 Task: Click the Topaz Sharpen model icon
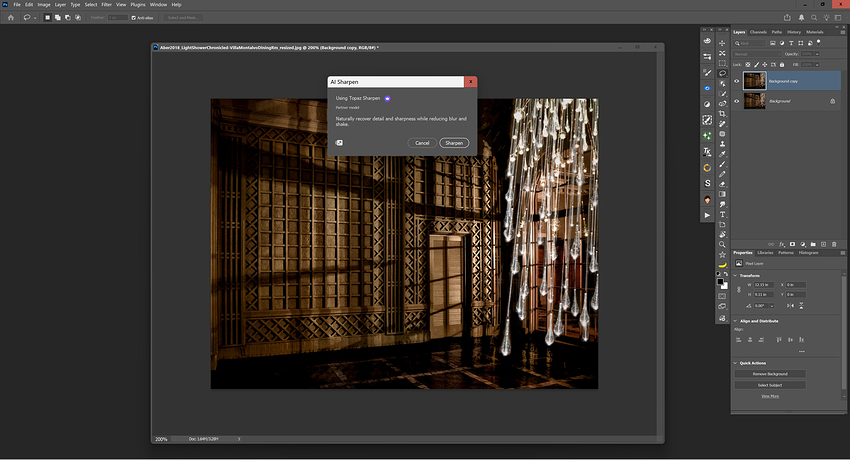pos(387,98)
